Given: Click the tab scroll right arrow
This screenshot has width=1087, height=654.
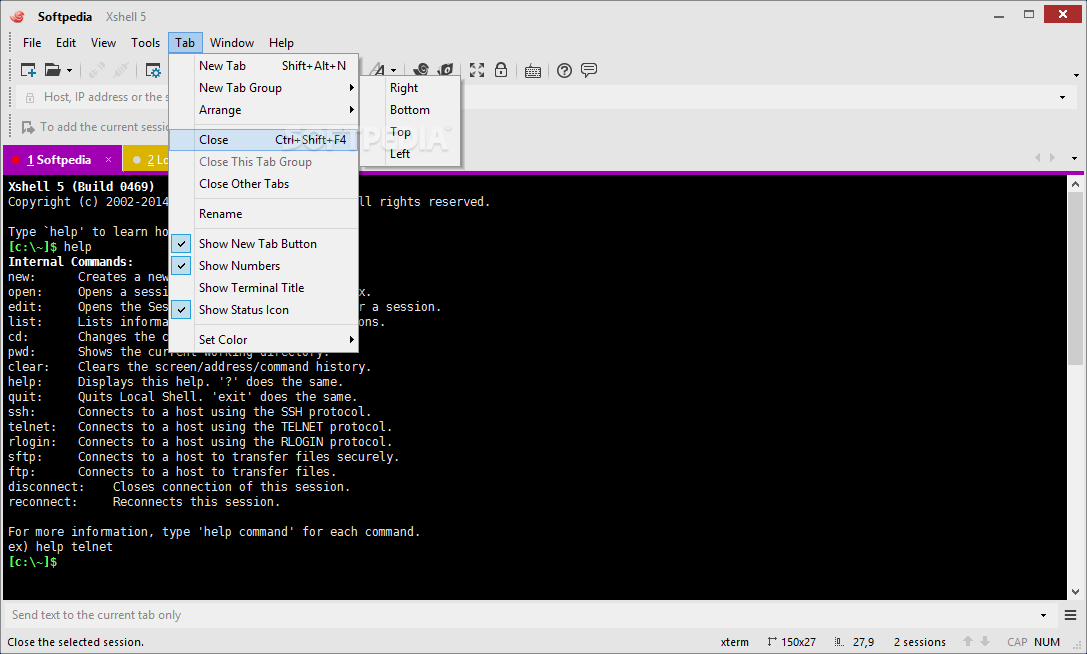Looking at the screenshot, I should (x=1052, y=158).
